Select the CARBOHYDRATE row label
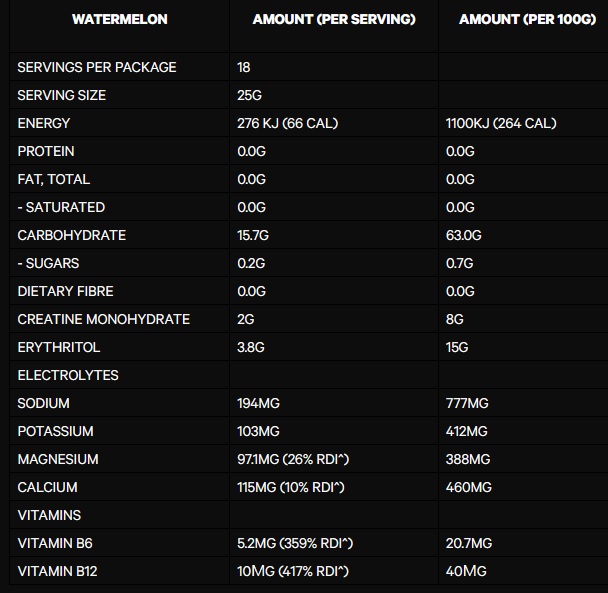Image resolution: width=608 pixels, height=593 pixels. point(72,235)
